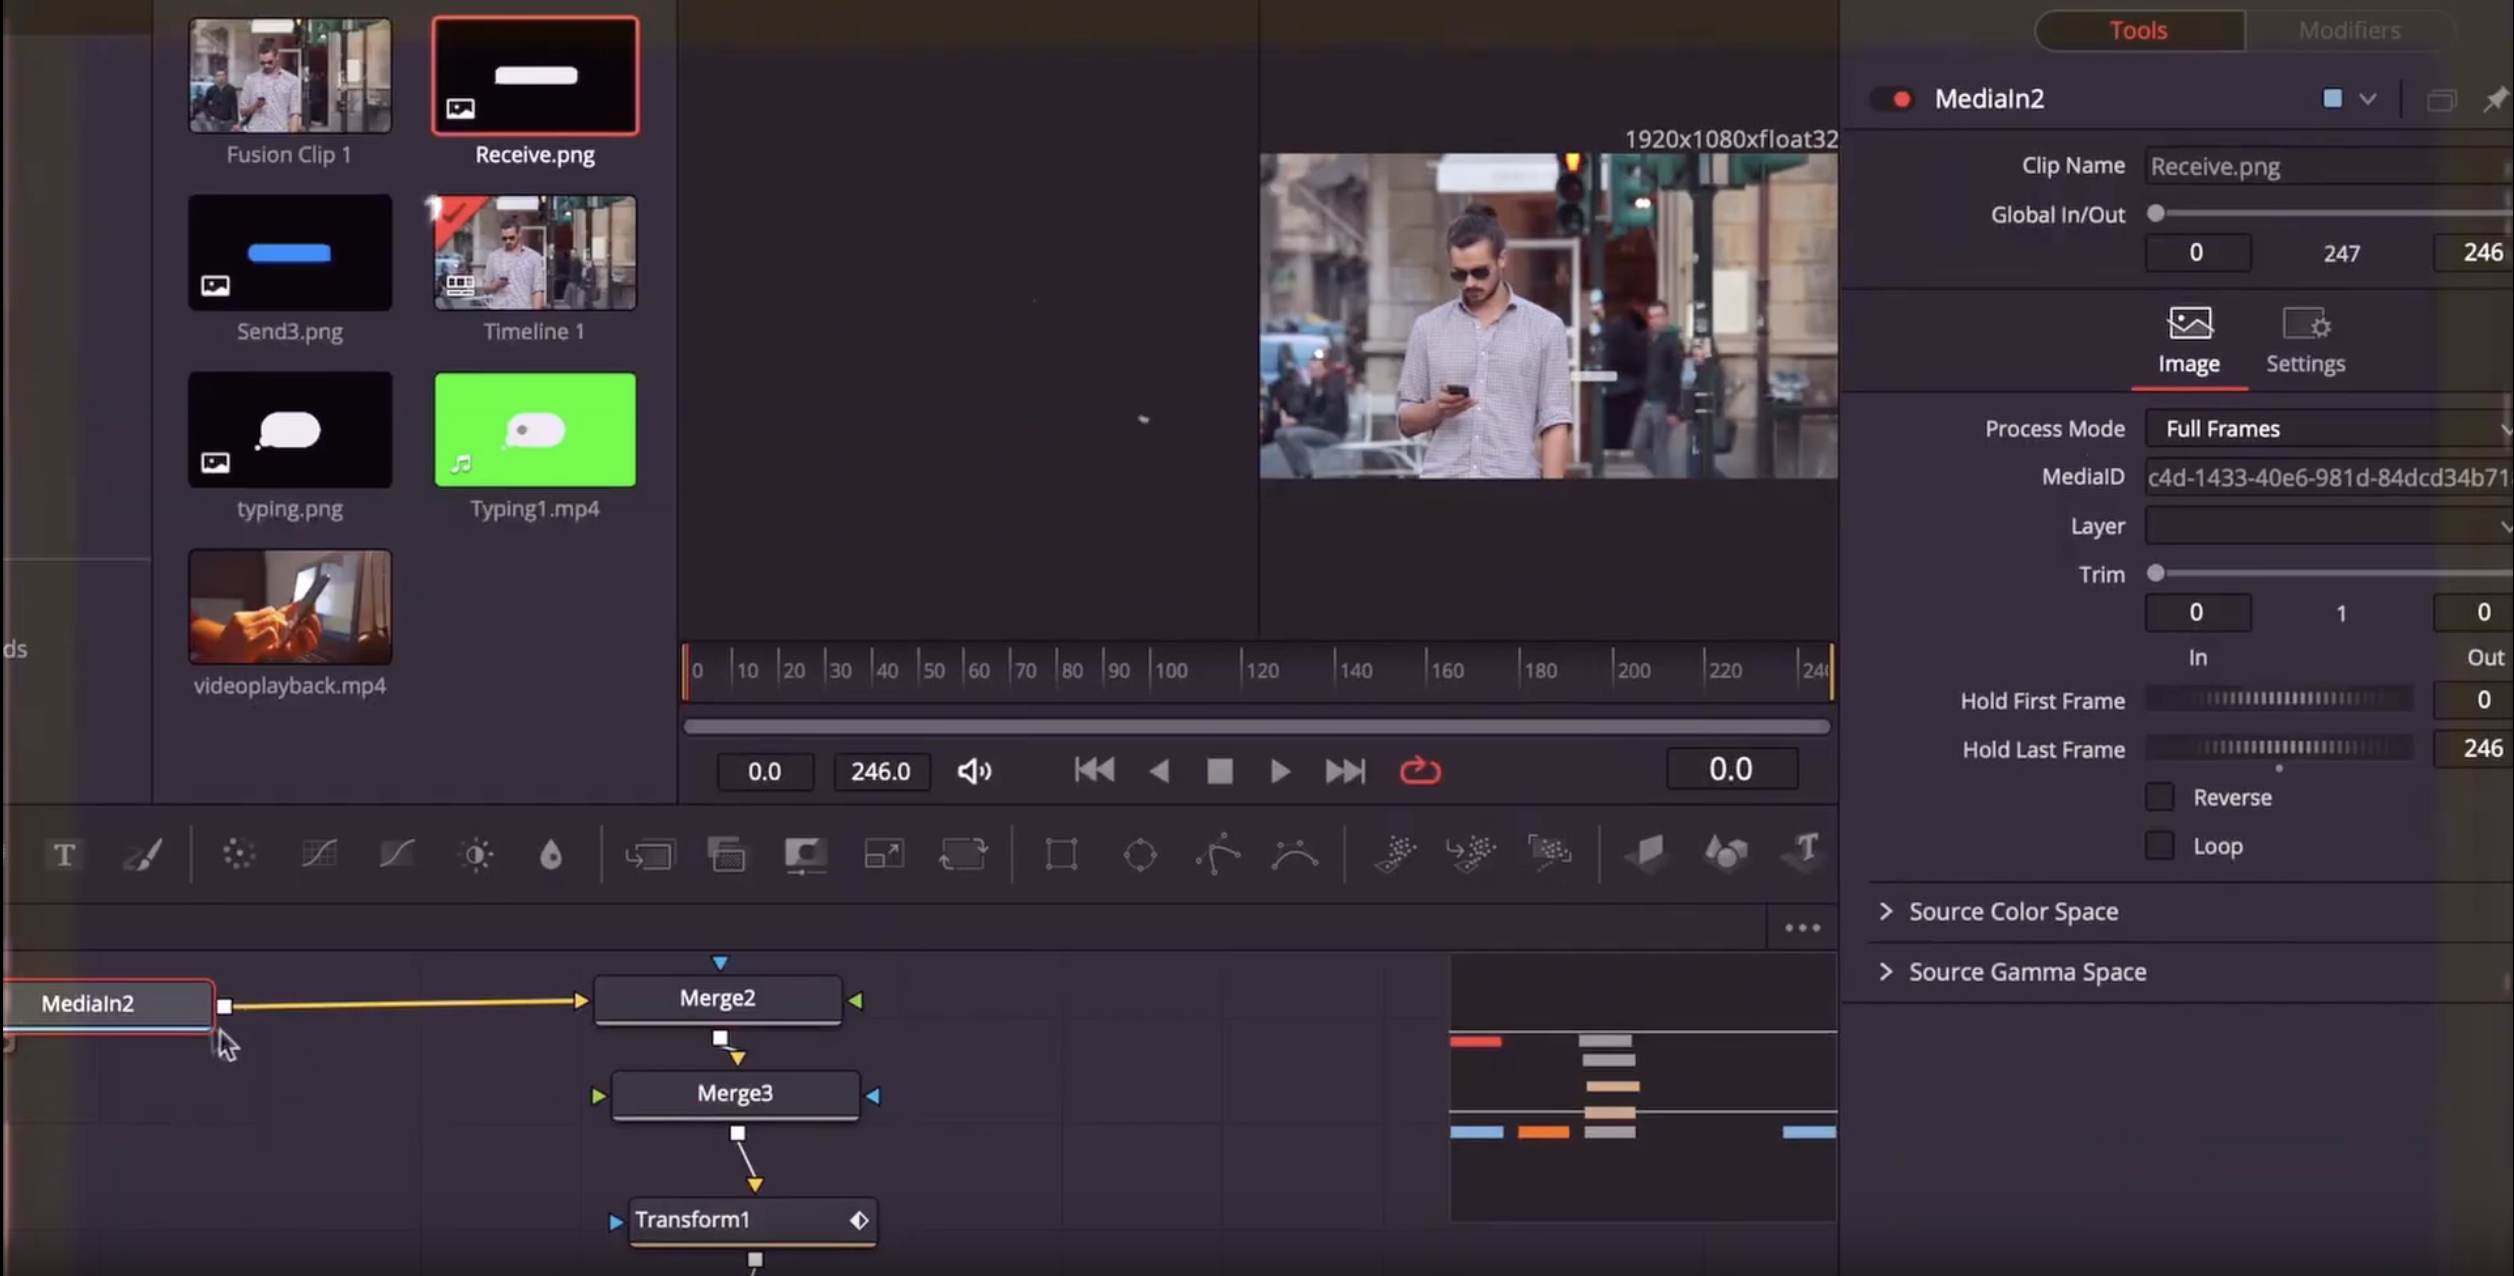Add a Resize node
2514x1276 pixels.
click(x=884, y=854)
